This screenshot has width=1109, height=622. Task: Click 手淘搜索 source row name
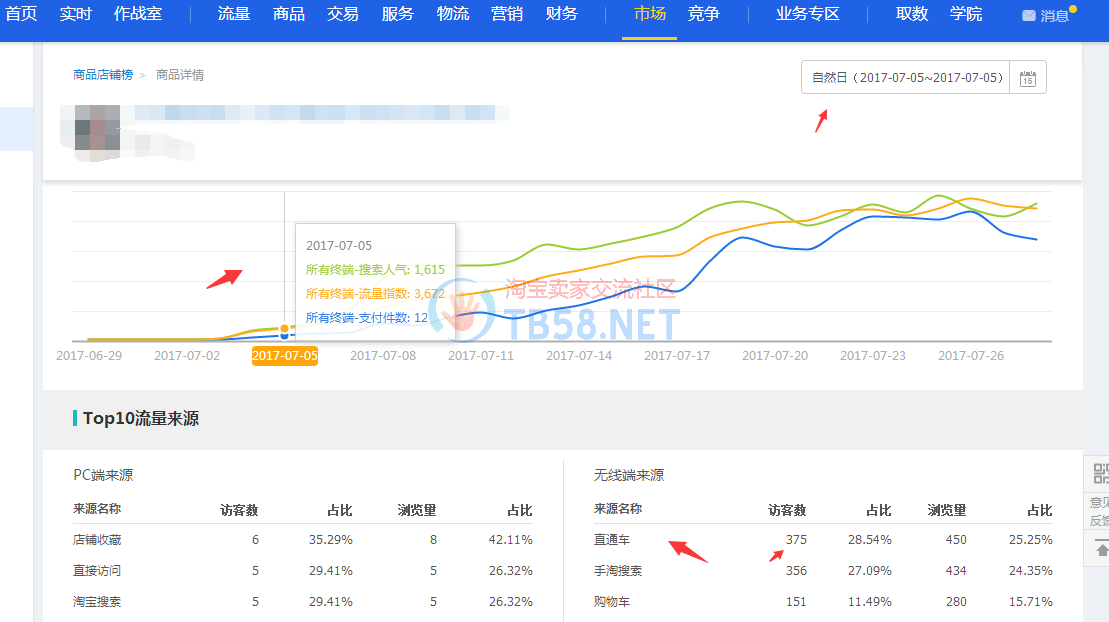tap(617, 571)
